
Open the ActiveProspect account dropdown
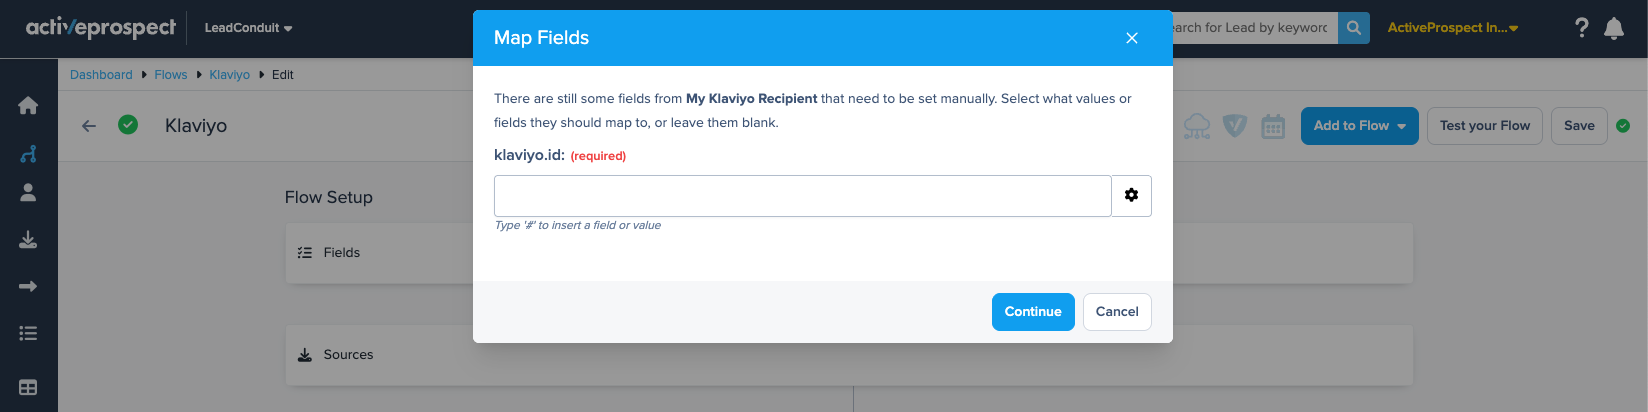pos(1452,28)
